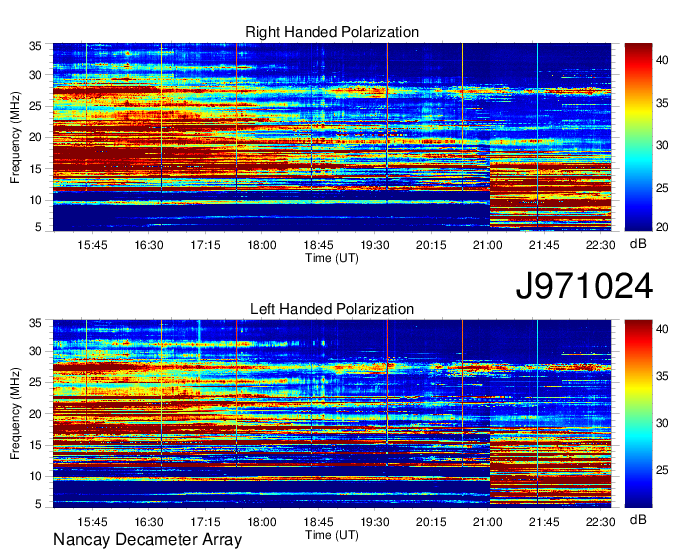Click the 35 dB label on bottom colorbar
This screenshot has height=552, width=680.
(x=662, y=376)
